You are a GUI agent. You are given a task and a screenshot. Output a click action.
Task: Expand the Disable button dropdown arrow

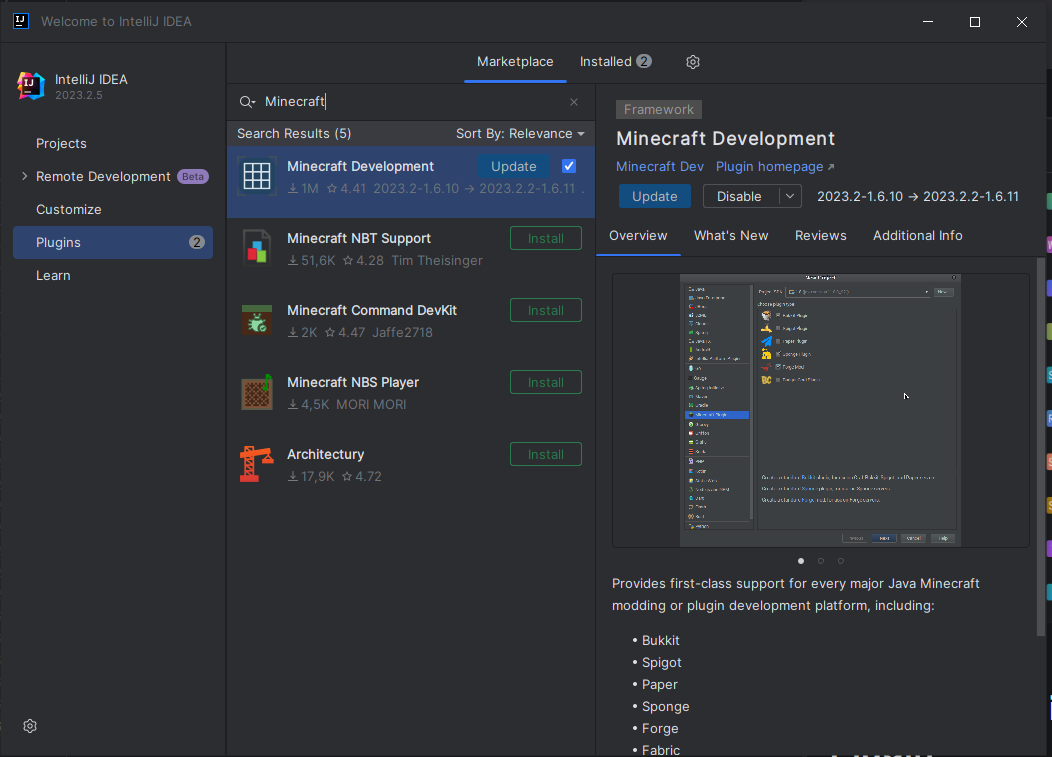790,197
